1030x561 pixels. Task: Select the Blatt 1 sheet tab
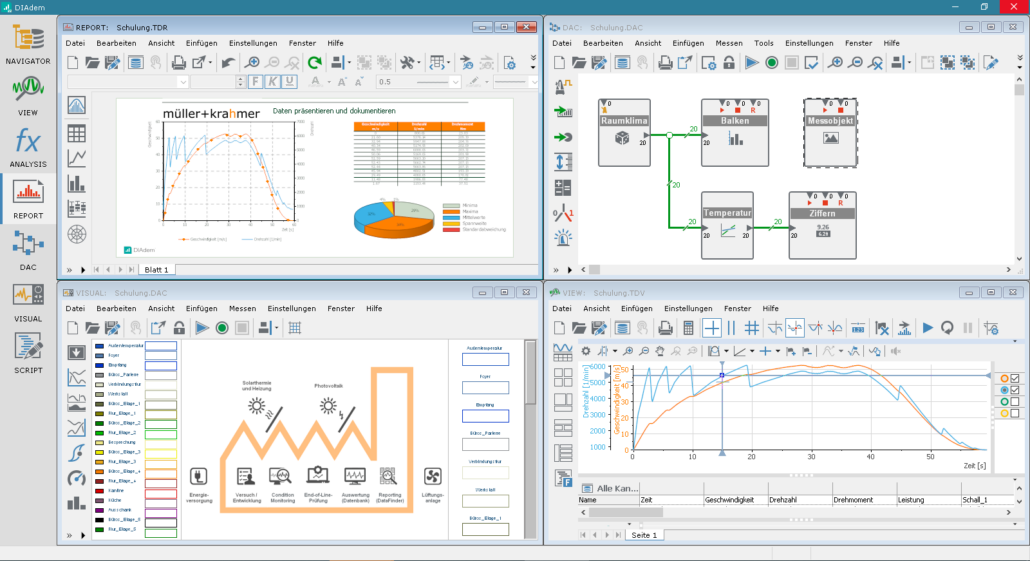157,270
